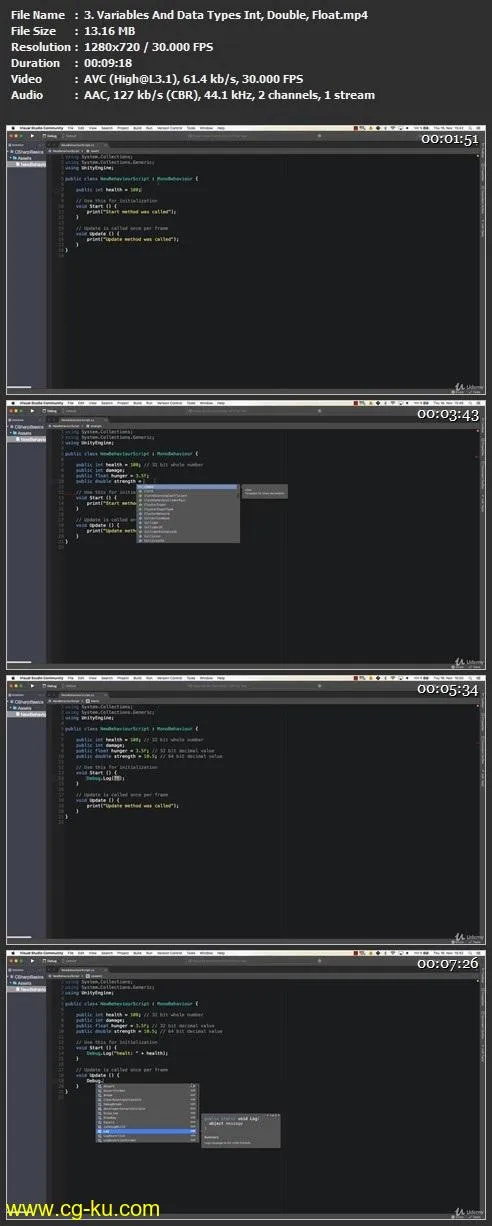Collapse CSharpBasics solution node in the 00:01:51 frame
Screen dimensions: 492x1226
[x=10, y=152]
